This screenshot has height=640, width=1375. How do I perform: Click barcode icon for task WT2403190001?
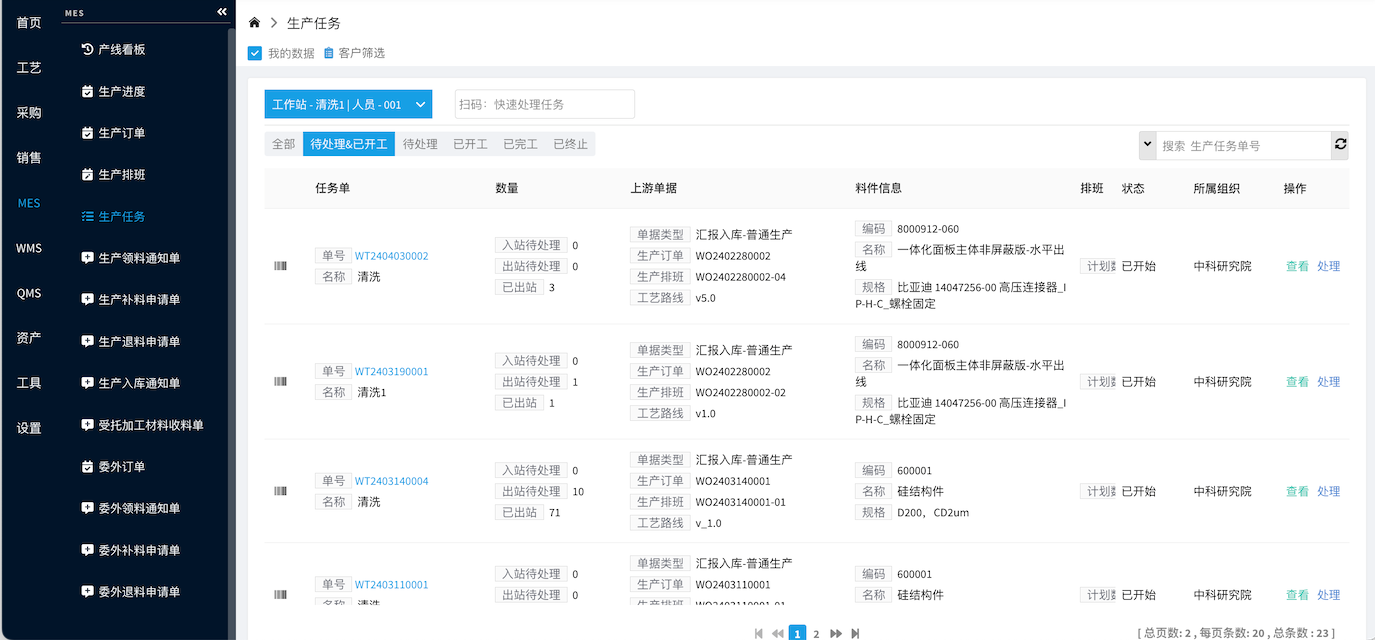pos(280,381)
